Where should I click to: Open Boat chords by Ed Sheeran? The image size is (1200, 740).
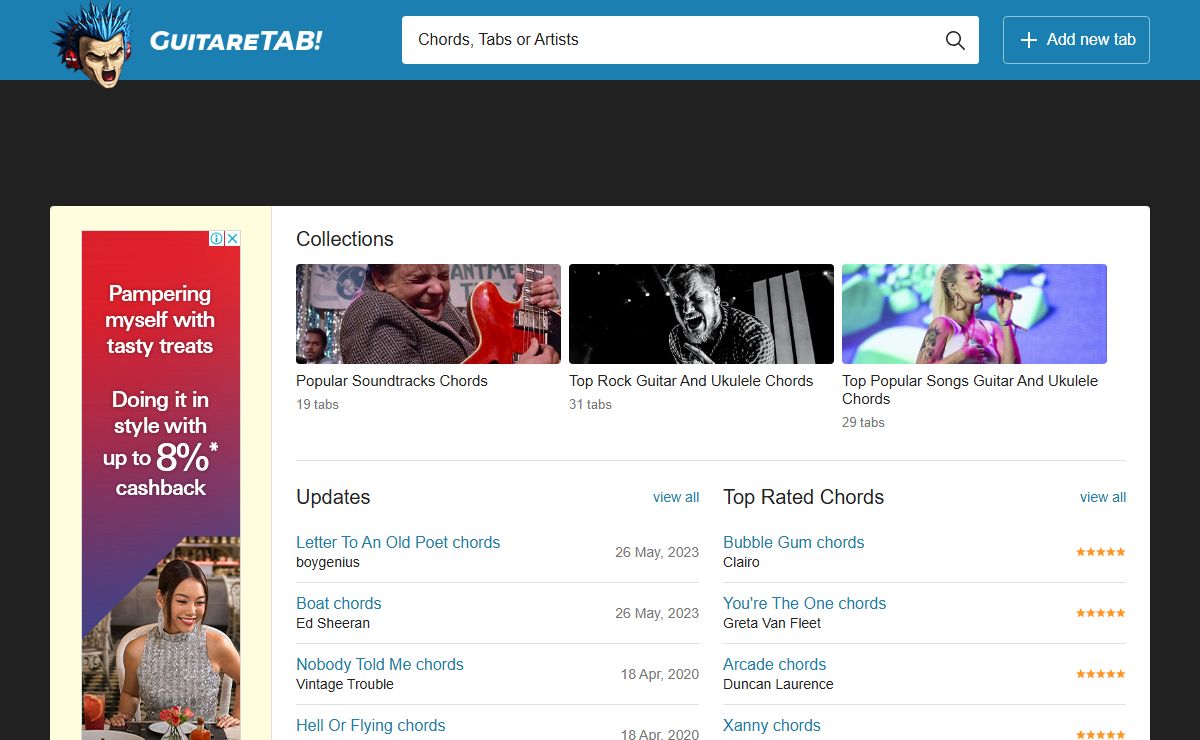338,603
